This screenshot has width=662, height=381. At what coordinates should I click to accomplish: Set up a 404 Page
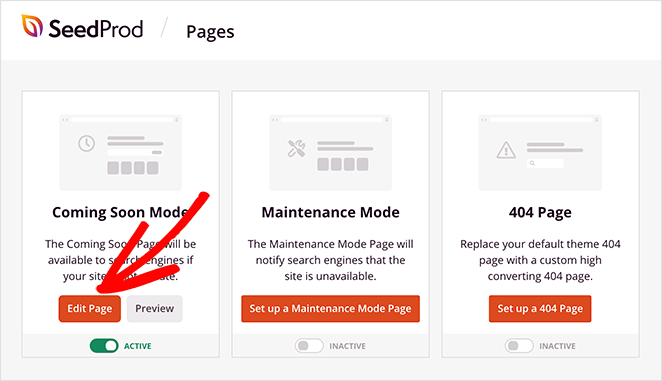(540, 309)
